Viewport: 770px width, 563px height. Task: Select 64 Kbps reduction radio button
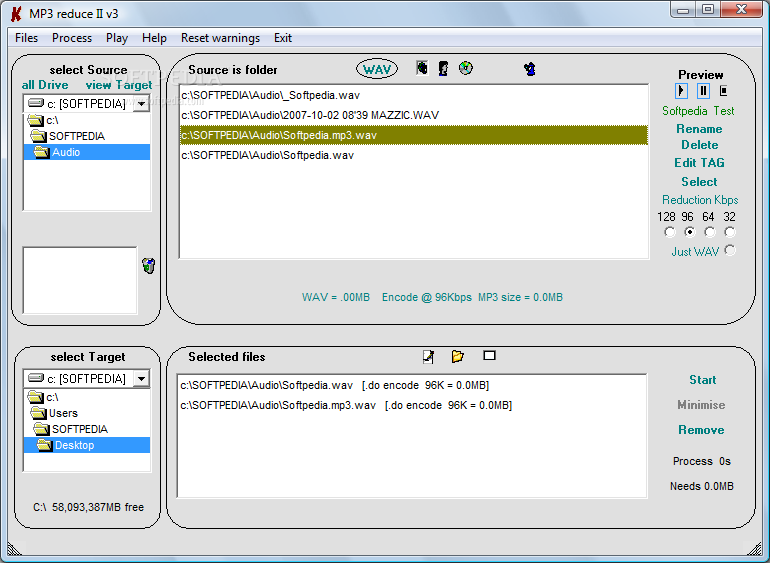click(x=710, y=232)
